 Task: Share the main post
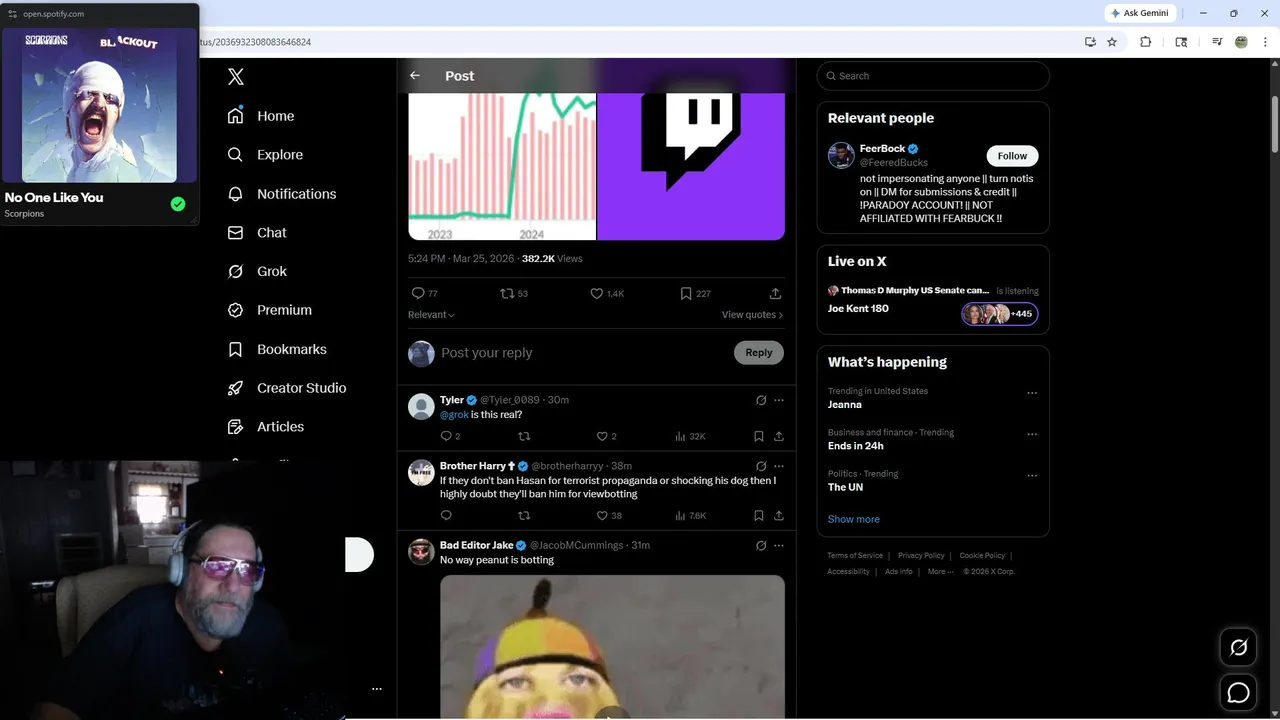tap(775, 293)
